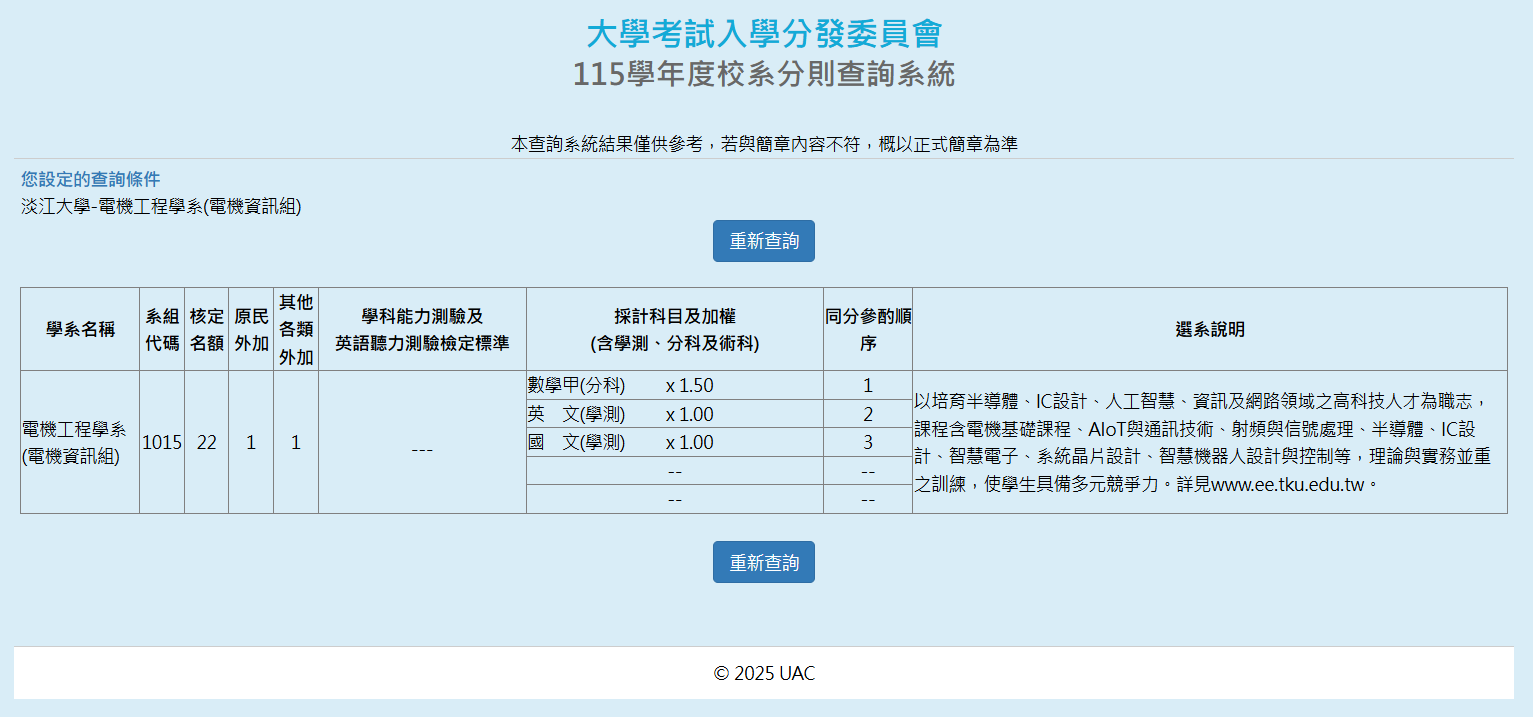Click the department code 1015 cell

(162, 442)
